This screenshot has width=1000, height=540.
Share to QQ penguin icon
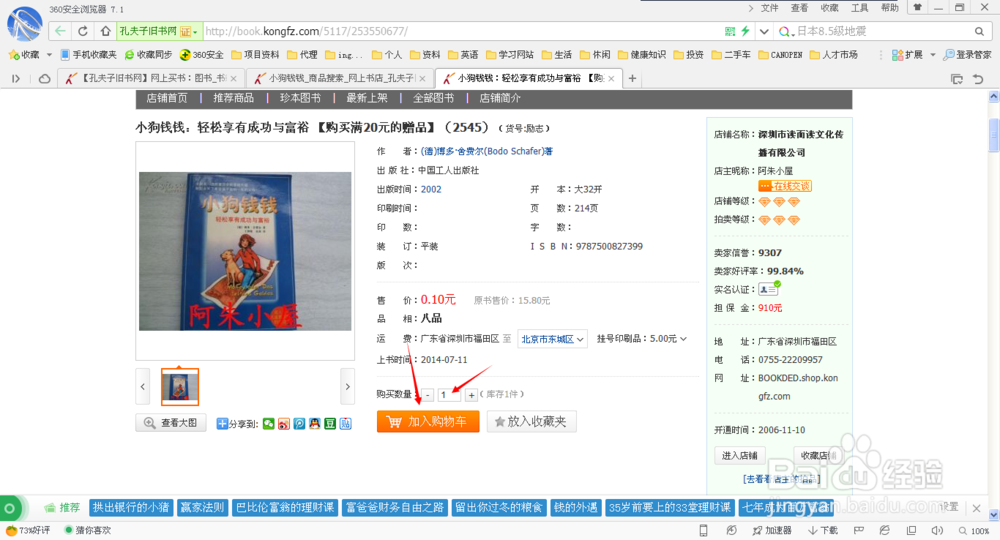tap(314, 423)
